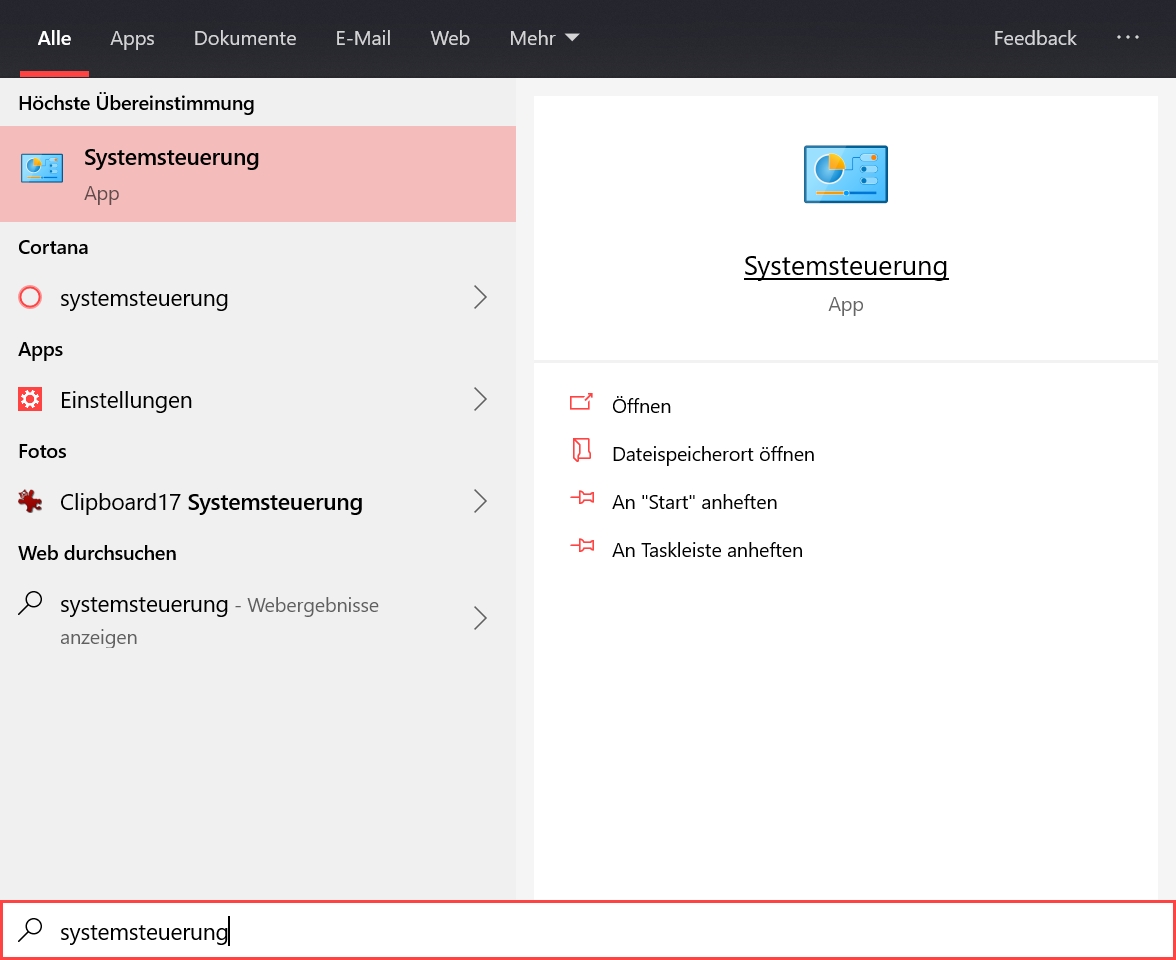The width and height of the screenshot is (1176, 960).
Task: Click the Systemsteuerung icon in best match
Action: tap(41, 169)
